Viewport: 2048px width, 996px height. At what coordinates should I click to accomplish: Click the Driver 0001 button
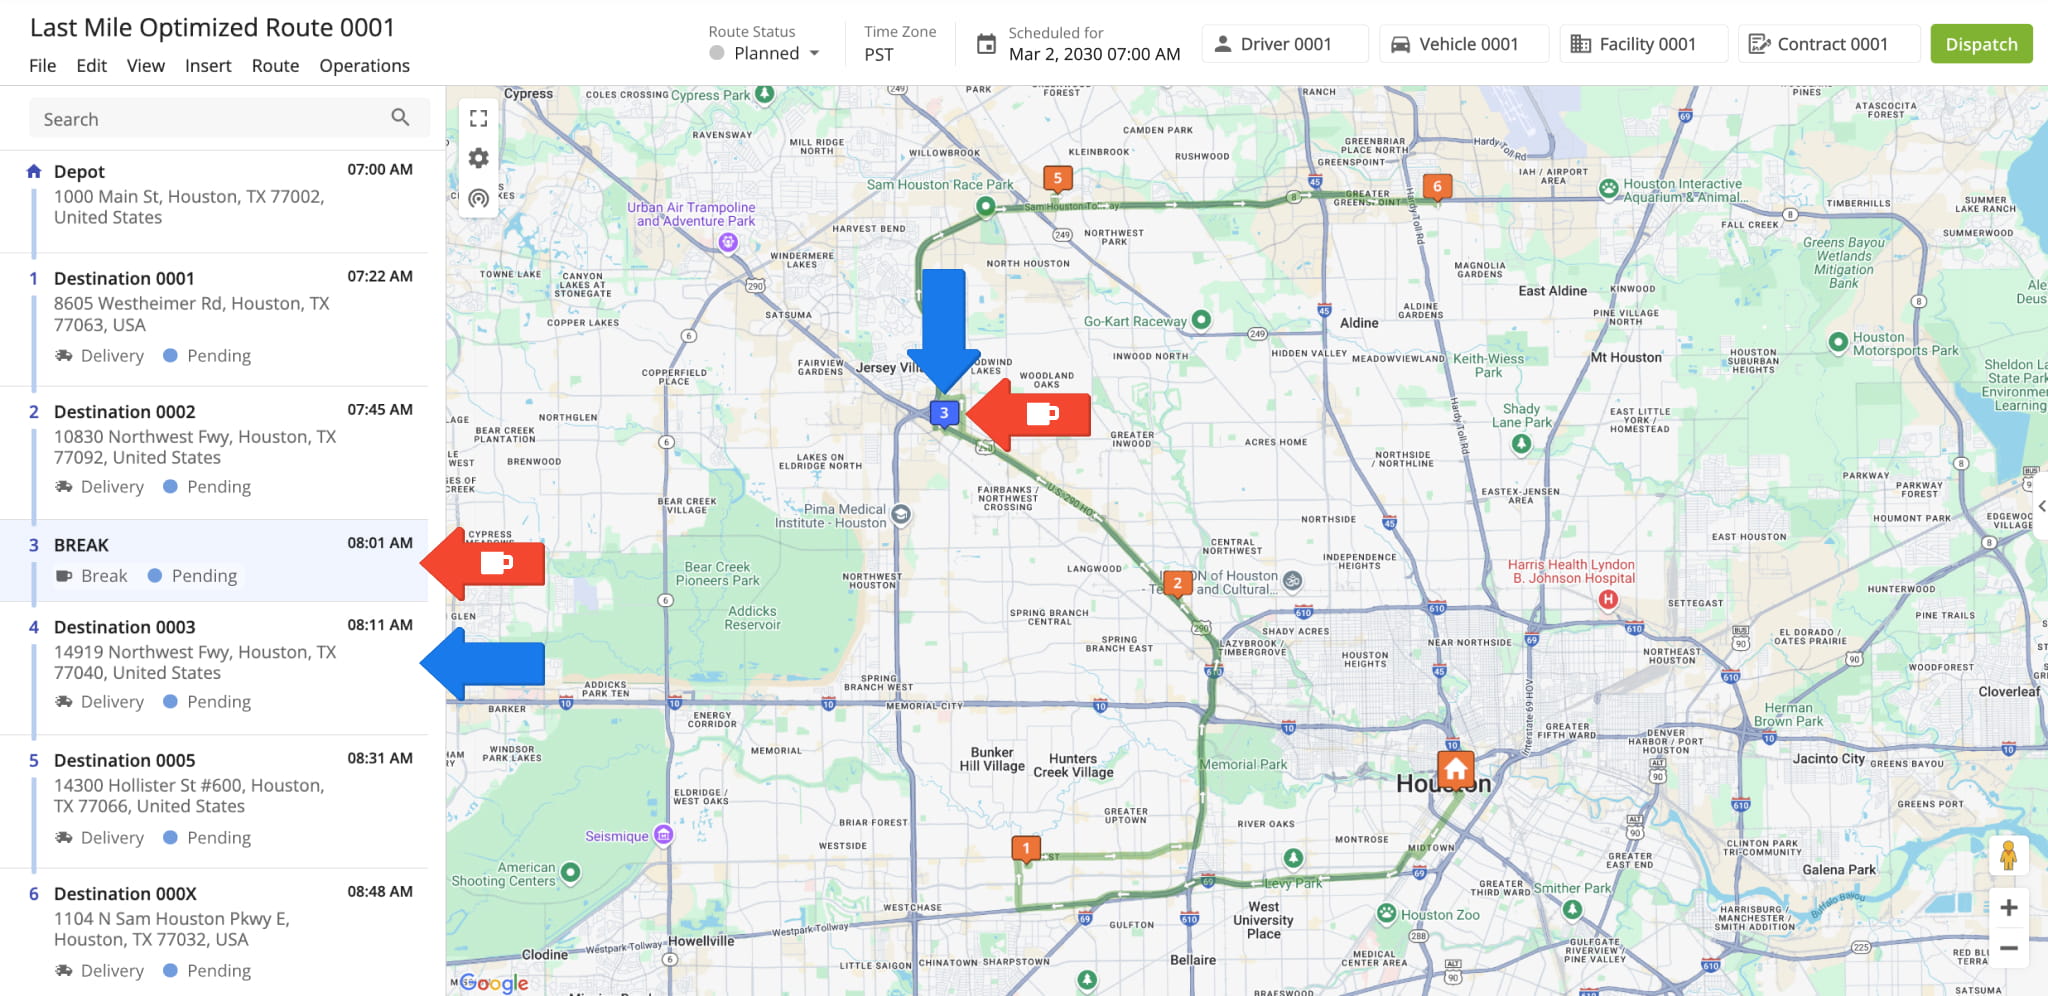pos(1284,44)
